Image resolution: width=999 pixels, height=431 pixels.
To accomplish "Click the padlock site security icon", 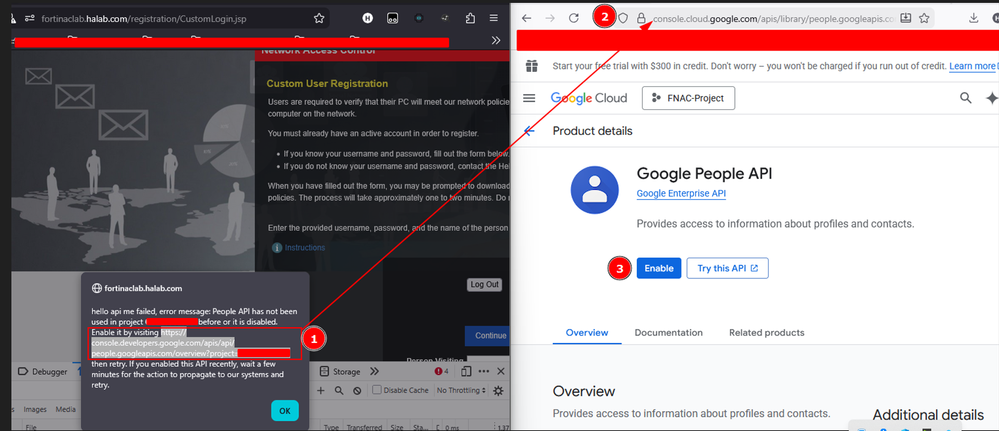I will click(641, 18).
